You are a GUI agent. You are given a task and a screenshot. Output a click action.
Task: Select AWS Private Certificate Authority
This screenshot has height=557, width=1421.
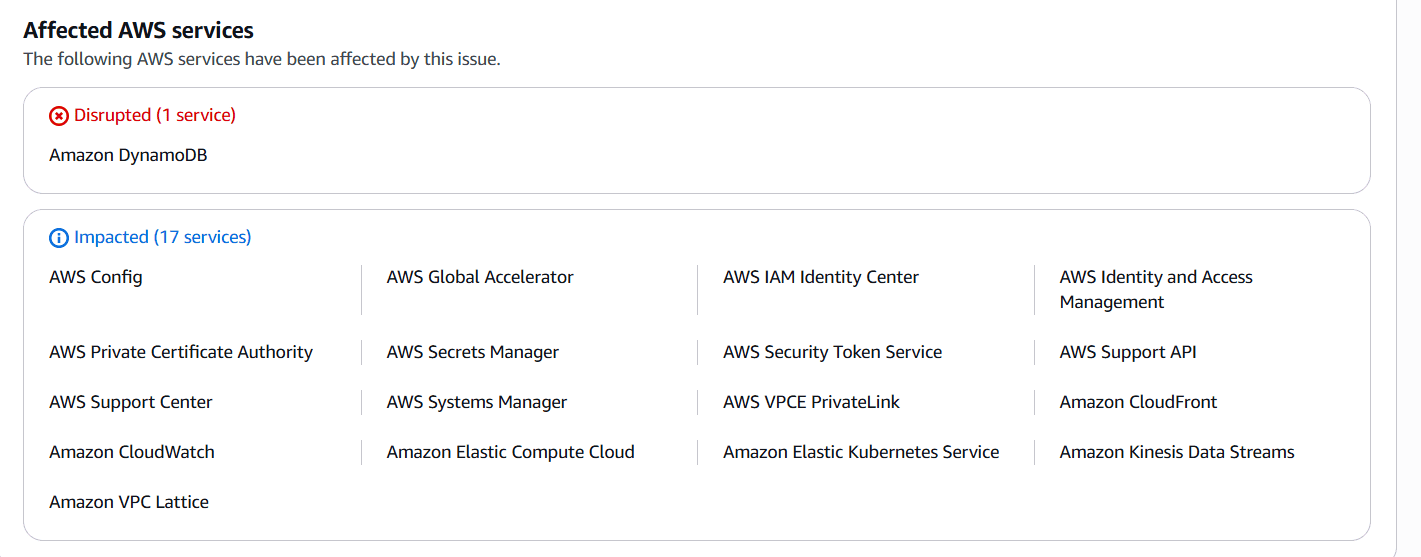tap(181, 352)
